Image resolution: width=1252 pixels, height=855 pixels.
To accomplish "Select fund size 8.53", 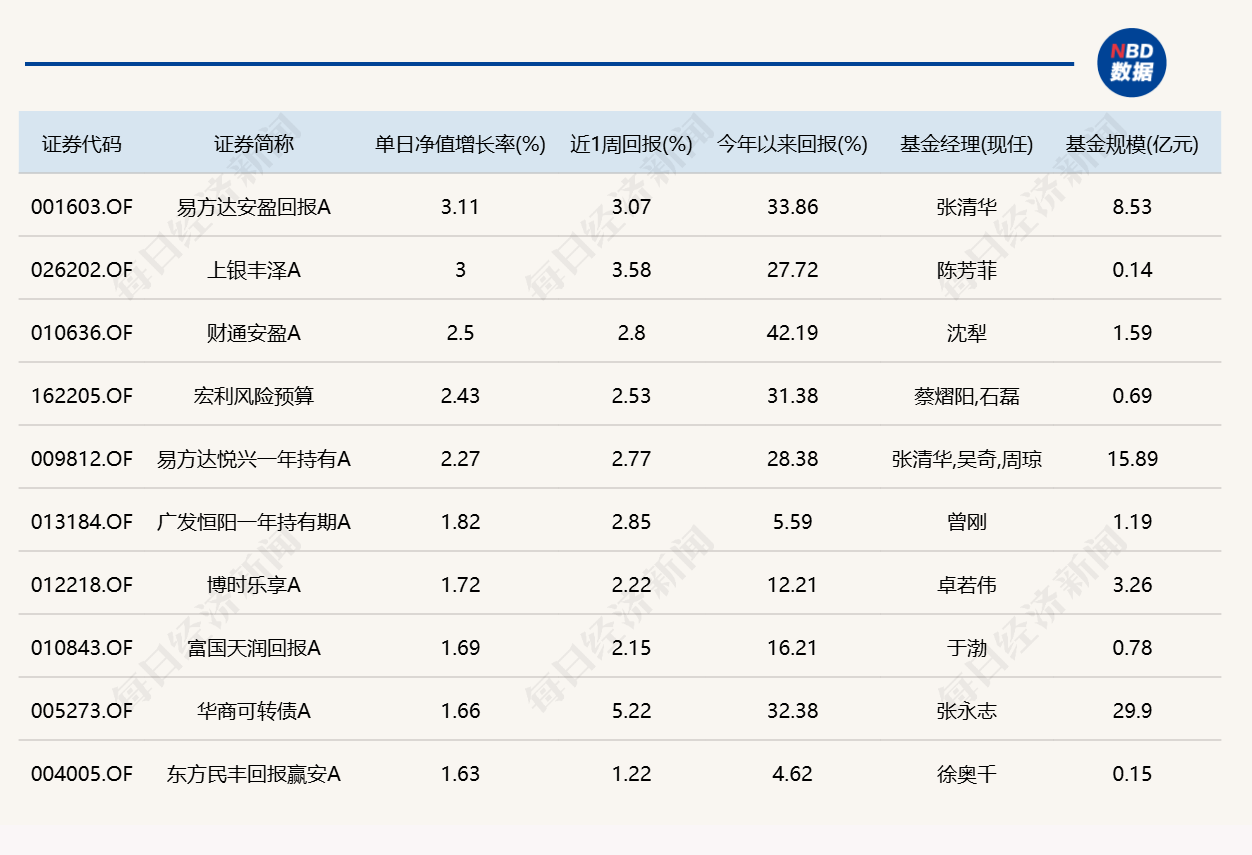I will (1132, 207).
